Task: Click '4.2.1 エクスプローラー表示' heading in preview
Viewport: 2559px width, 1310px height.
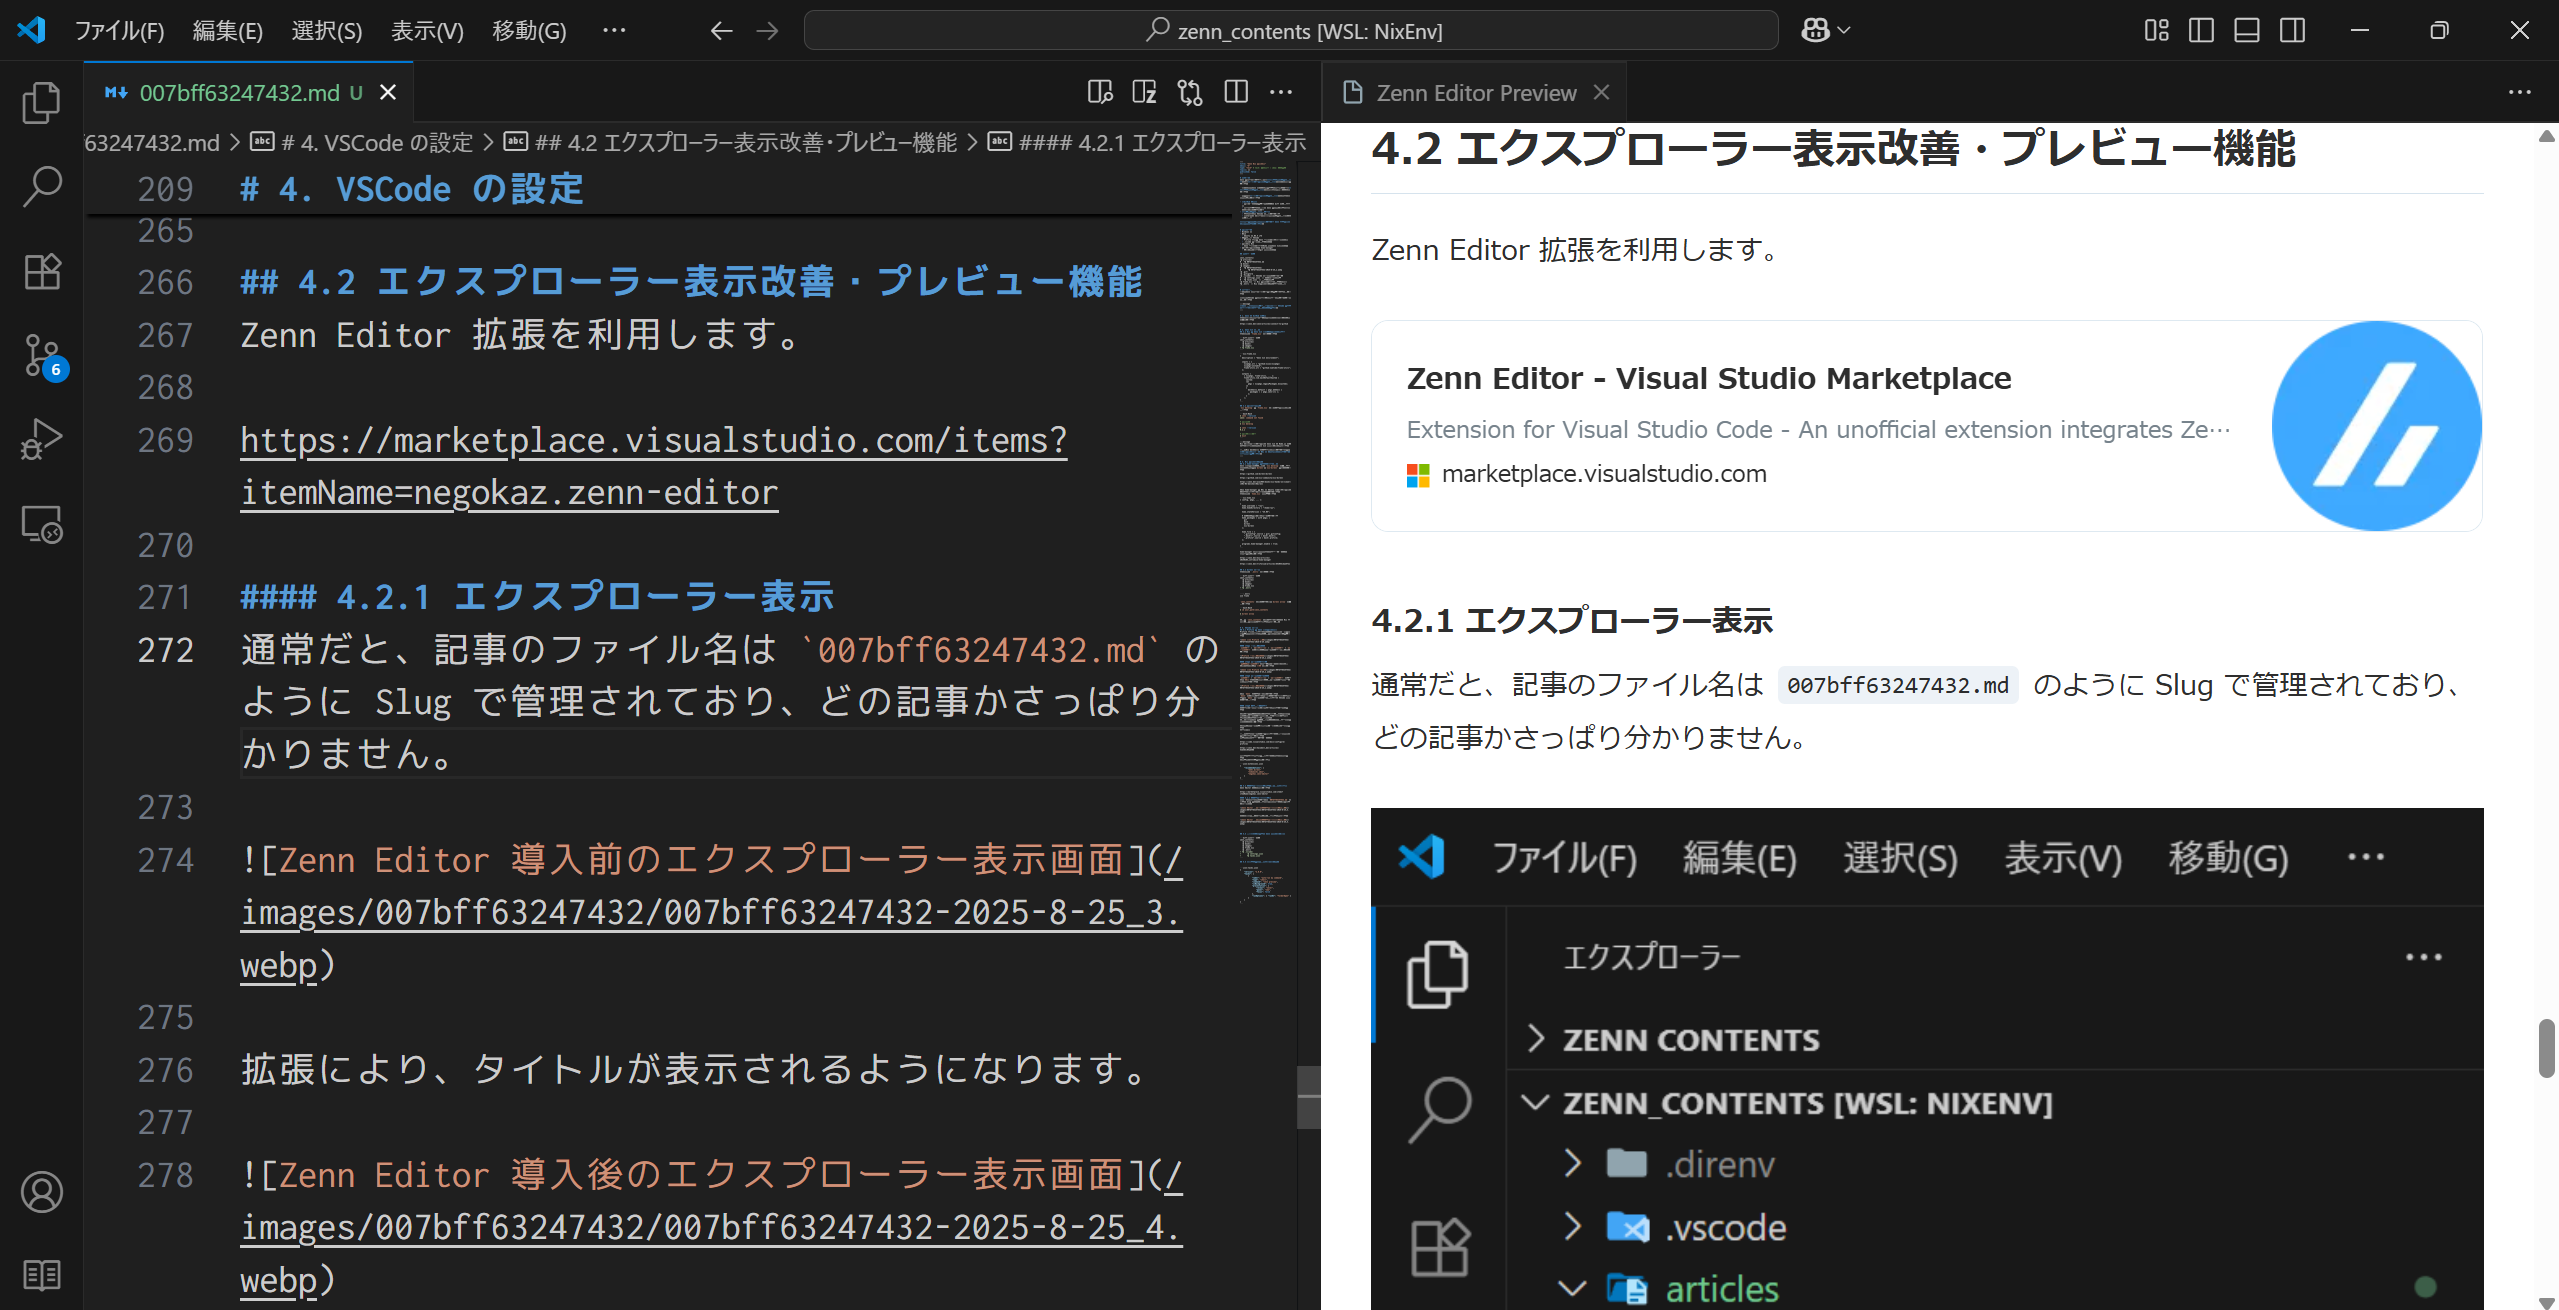Action: point(1571,621)
